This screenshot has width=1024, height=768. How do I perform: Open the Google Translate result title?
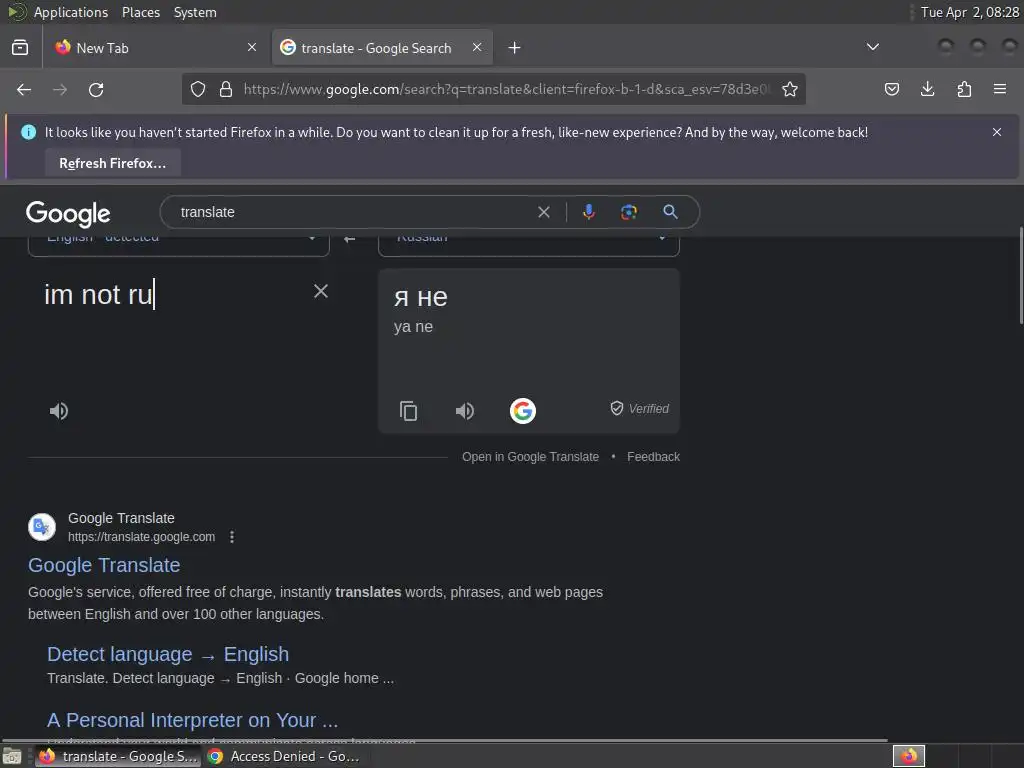104,565
